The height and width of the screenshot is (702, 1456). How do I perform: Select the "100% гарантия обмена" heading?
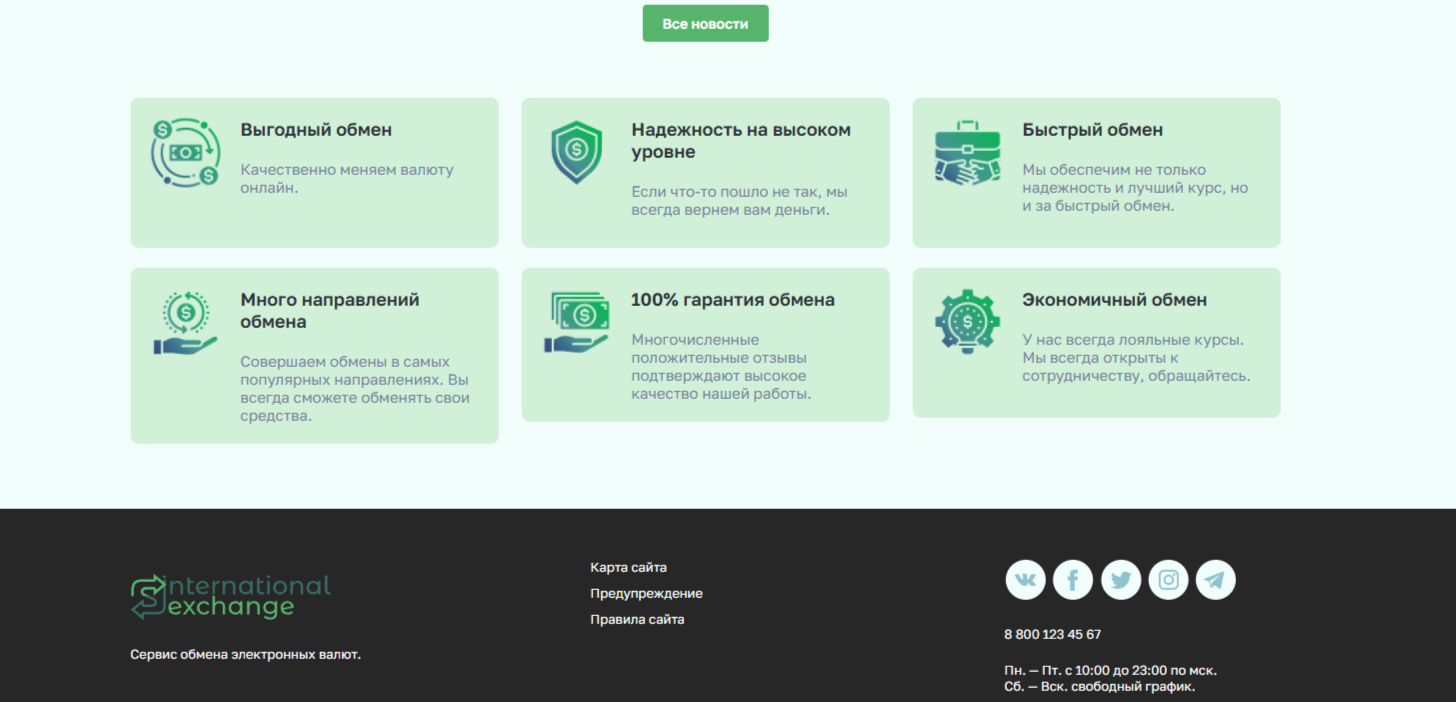pyautogui.click(x=732, y=300)
